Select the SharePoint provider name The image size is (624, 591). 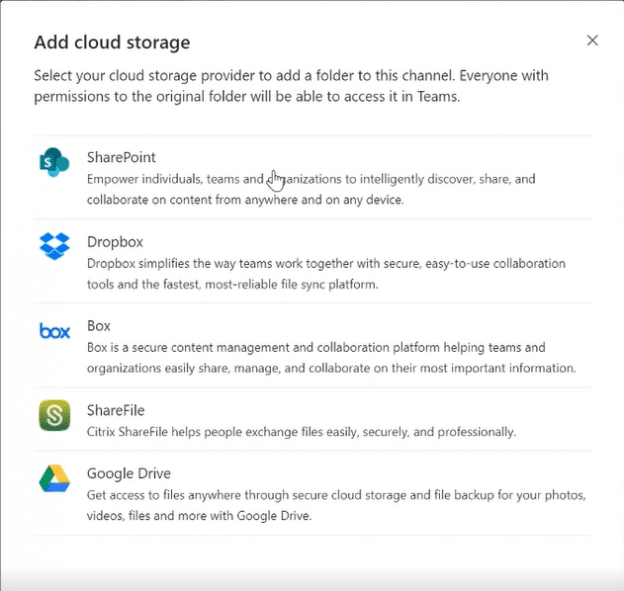pos(121,157)
